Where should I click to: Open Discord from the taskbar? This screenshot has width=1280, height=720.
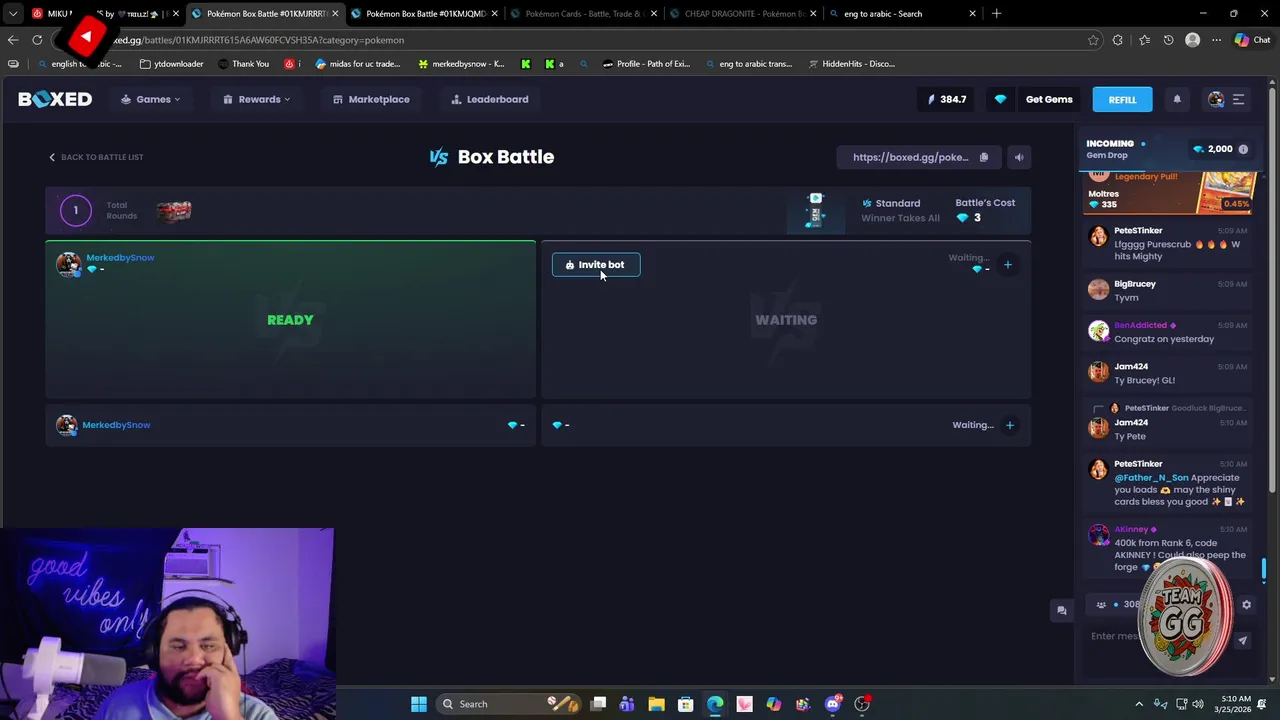(x=833, y=704)
